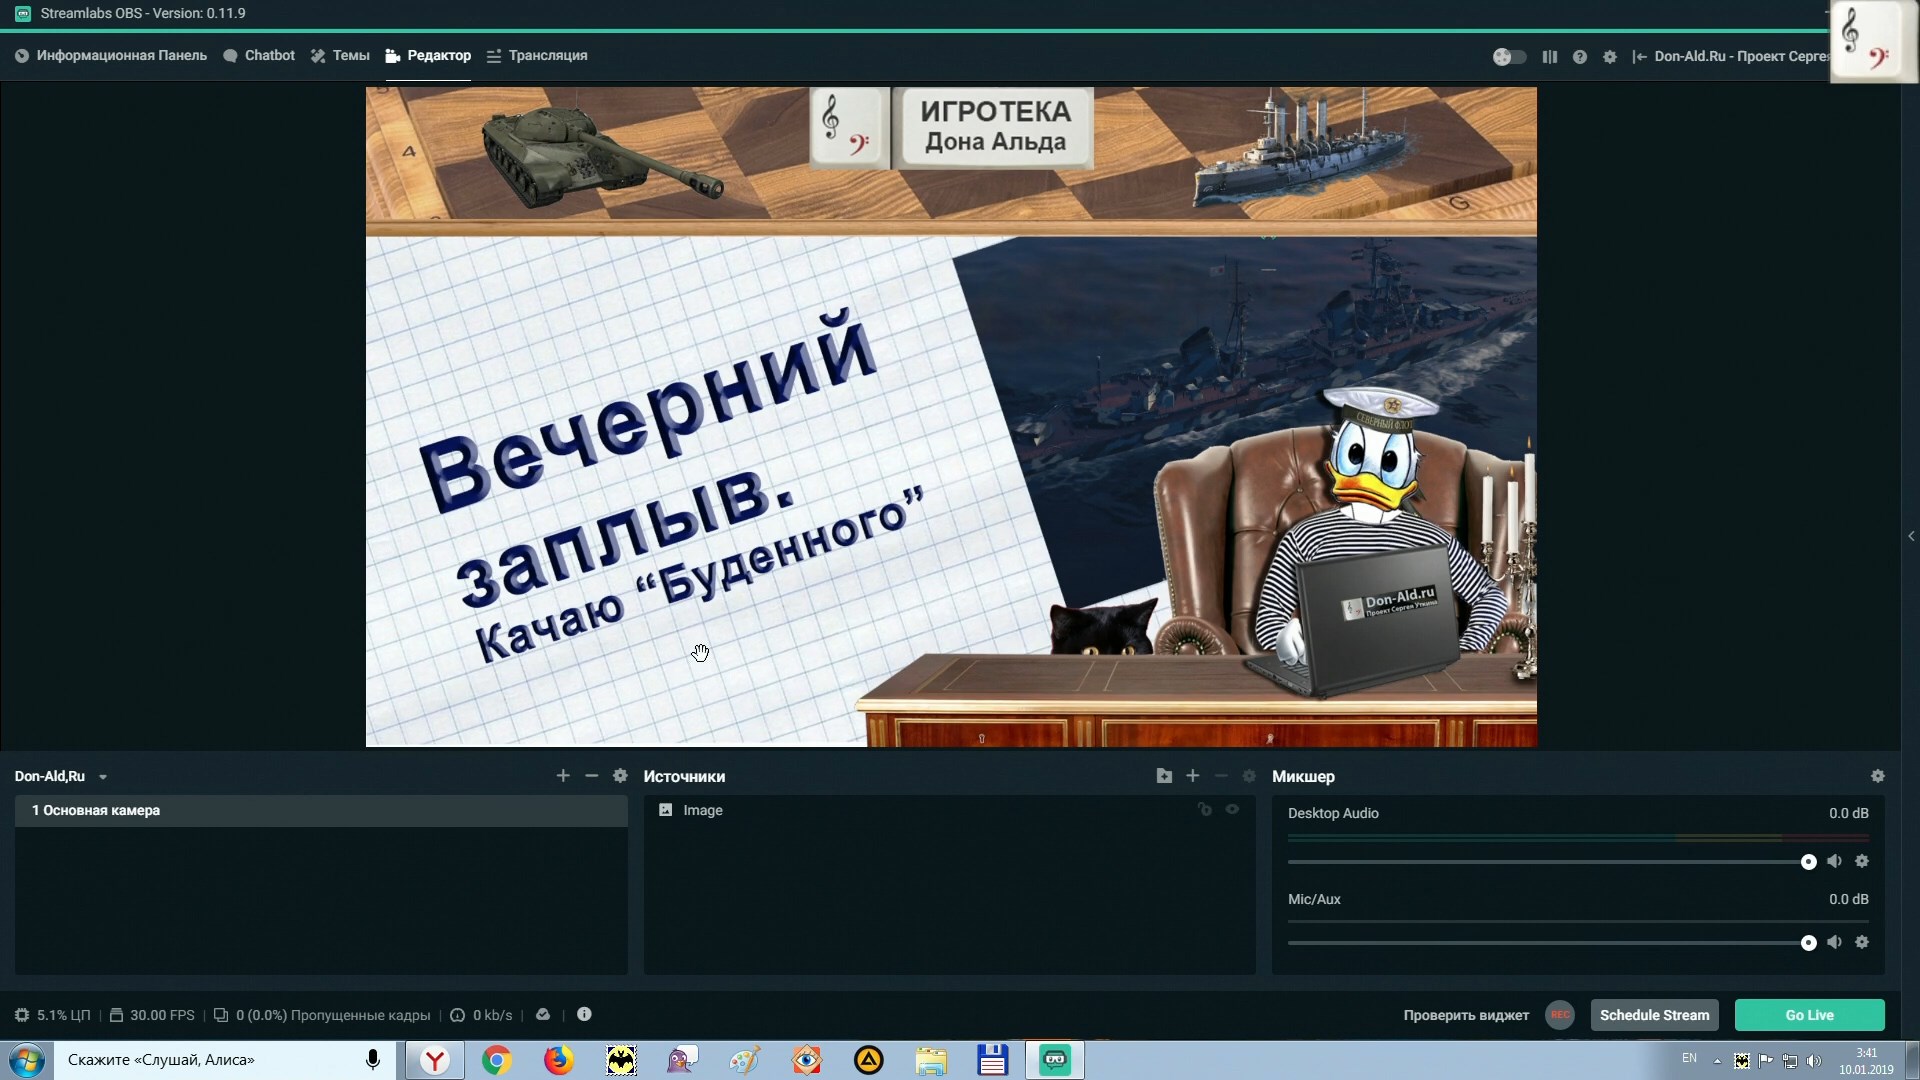Open Yandex Browser from taskbar
This screenshot has width=1920, height=1080.
[x=435, y=1060]
